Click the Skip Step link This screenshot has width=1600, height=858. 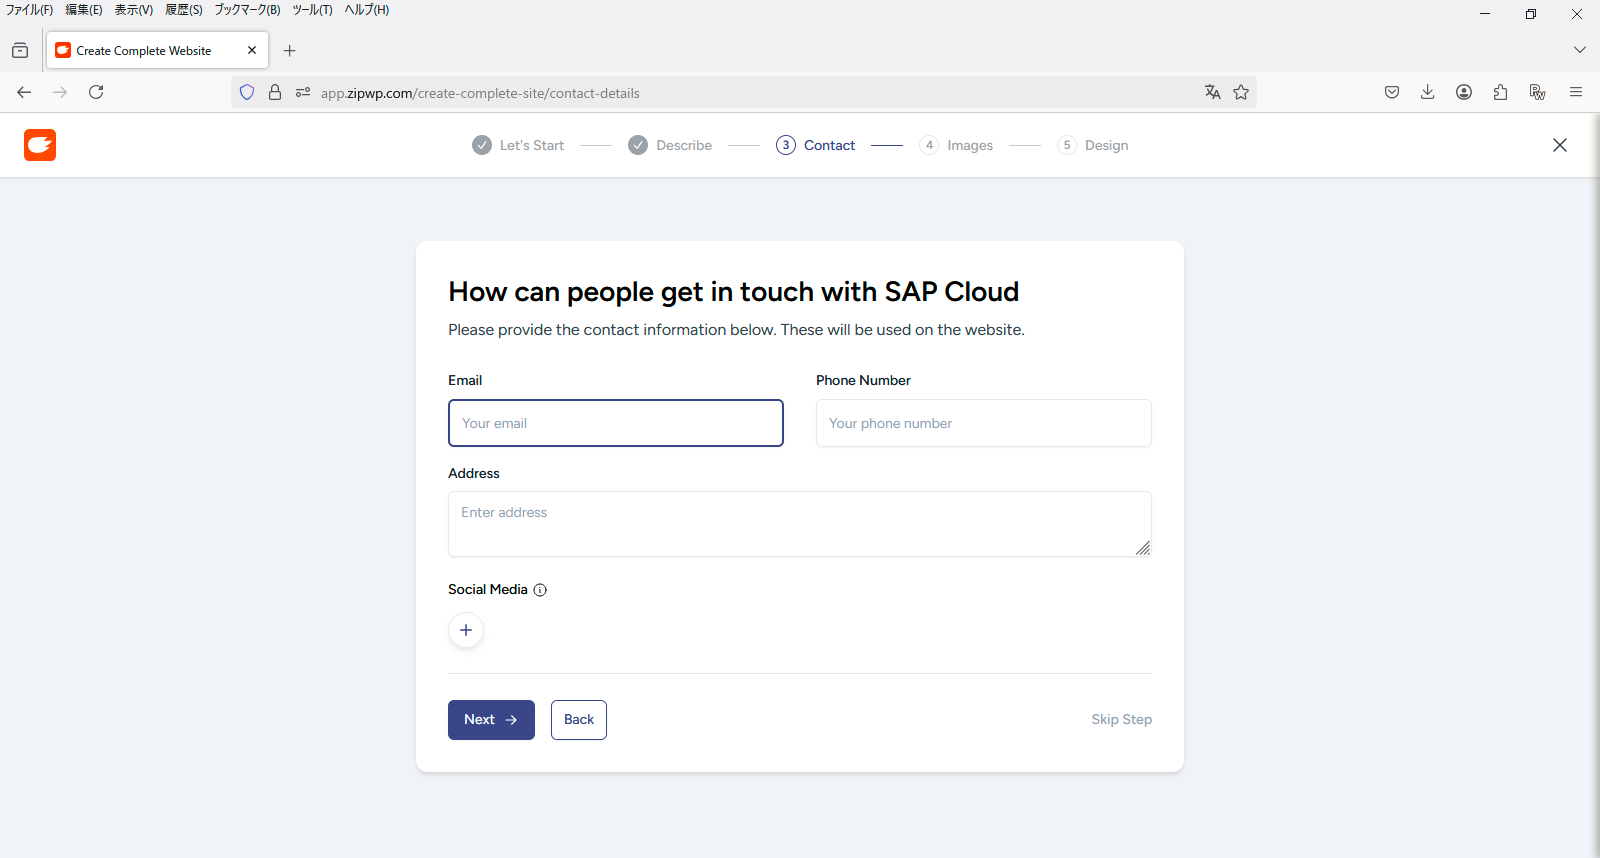tap(1122, 720)
